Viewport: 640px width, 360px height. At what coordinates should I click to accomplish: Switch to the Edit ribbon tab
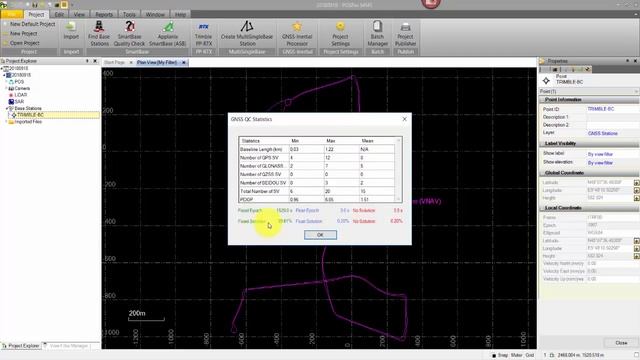[x=59, y=14]
